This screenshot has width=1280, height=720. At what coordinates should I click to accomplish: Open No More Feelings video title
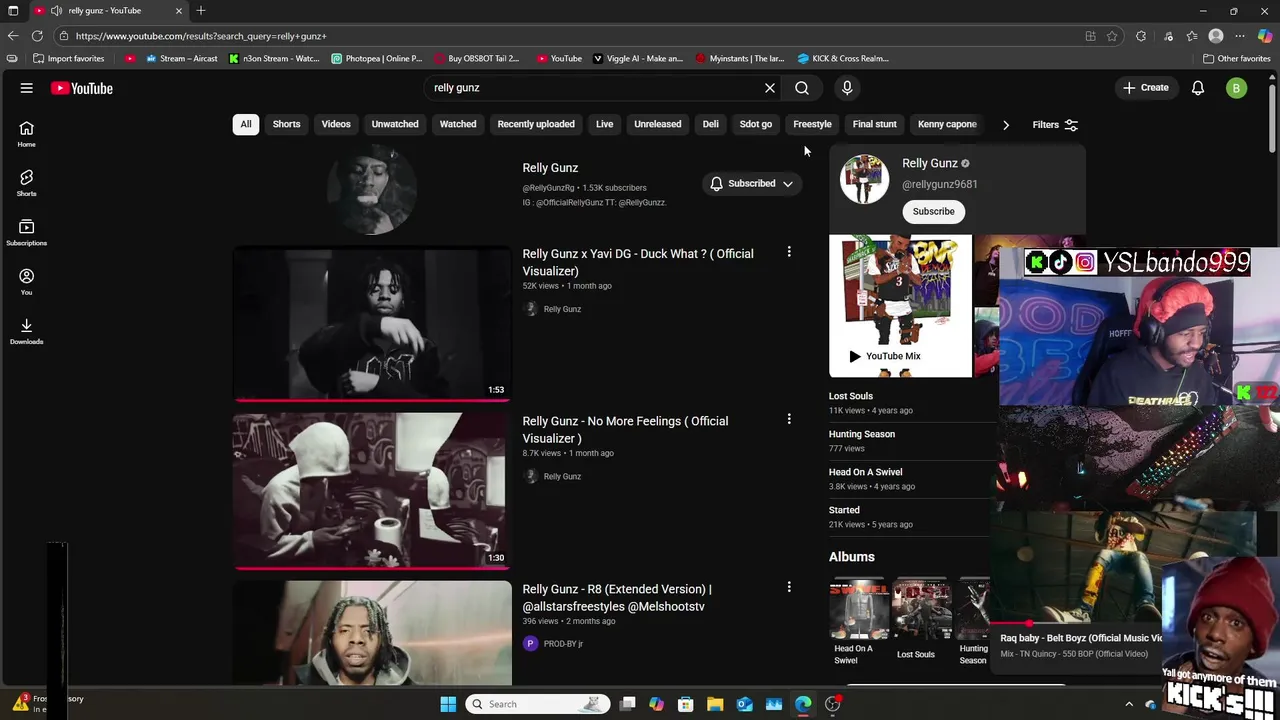pos(625,429)
